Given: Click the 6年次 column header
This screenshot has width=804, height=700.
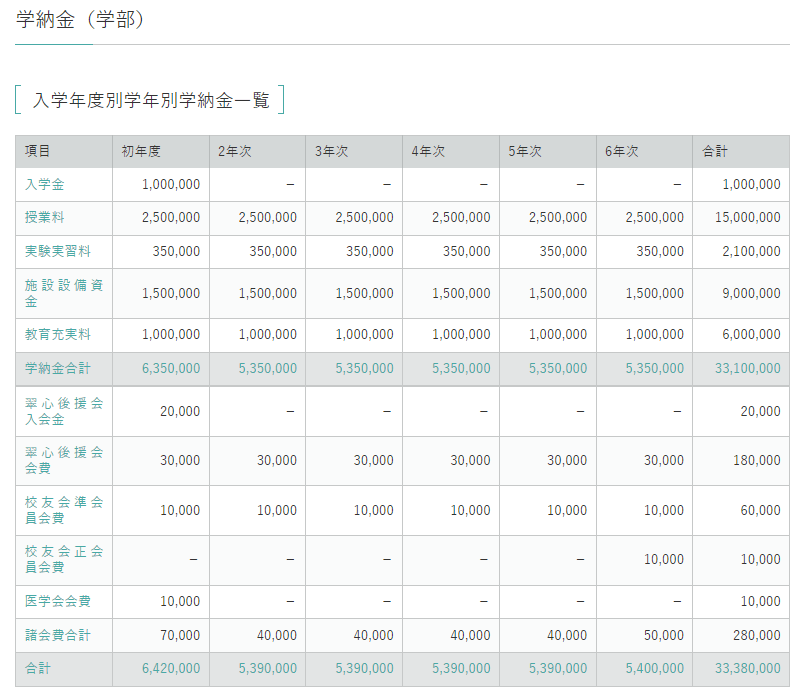Looking at the screenshot, I should tap(621, 151).
